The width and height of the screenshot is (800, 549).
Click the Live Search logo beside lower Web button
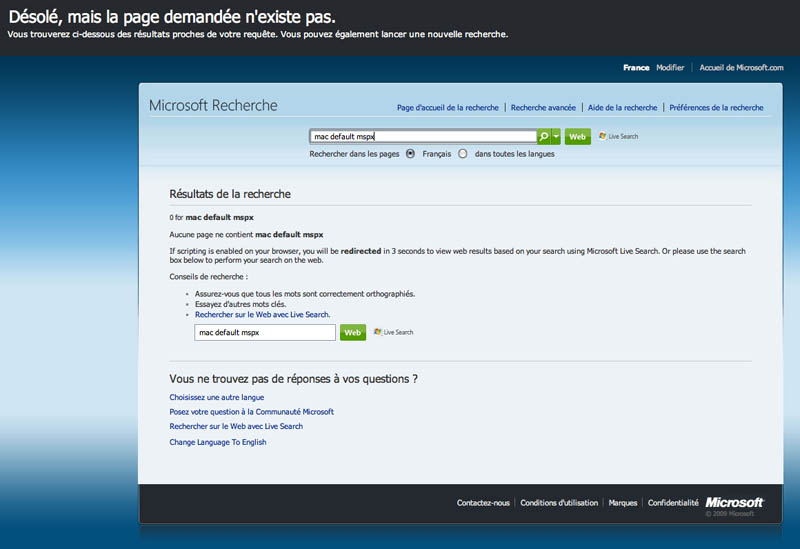click(x=393, y=332)
